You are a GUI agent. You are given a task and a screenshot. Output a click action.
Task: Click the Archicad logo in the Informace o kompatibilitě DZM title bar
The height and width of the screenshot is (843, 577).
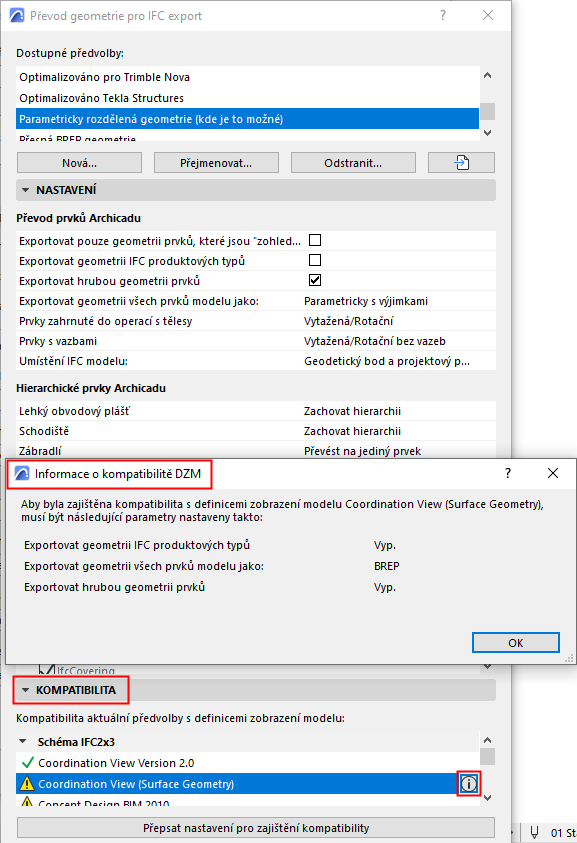(x=22, y=474)
